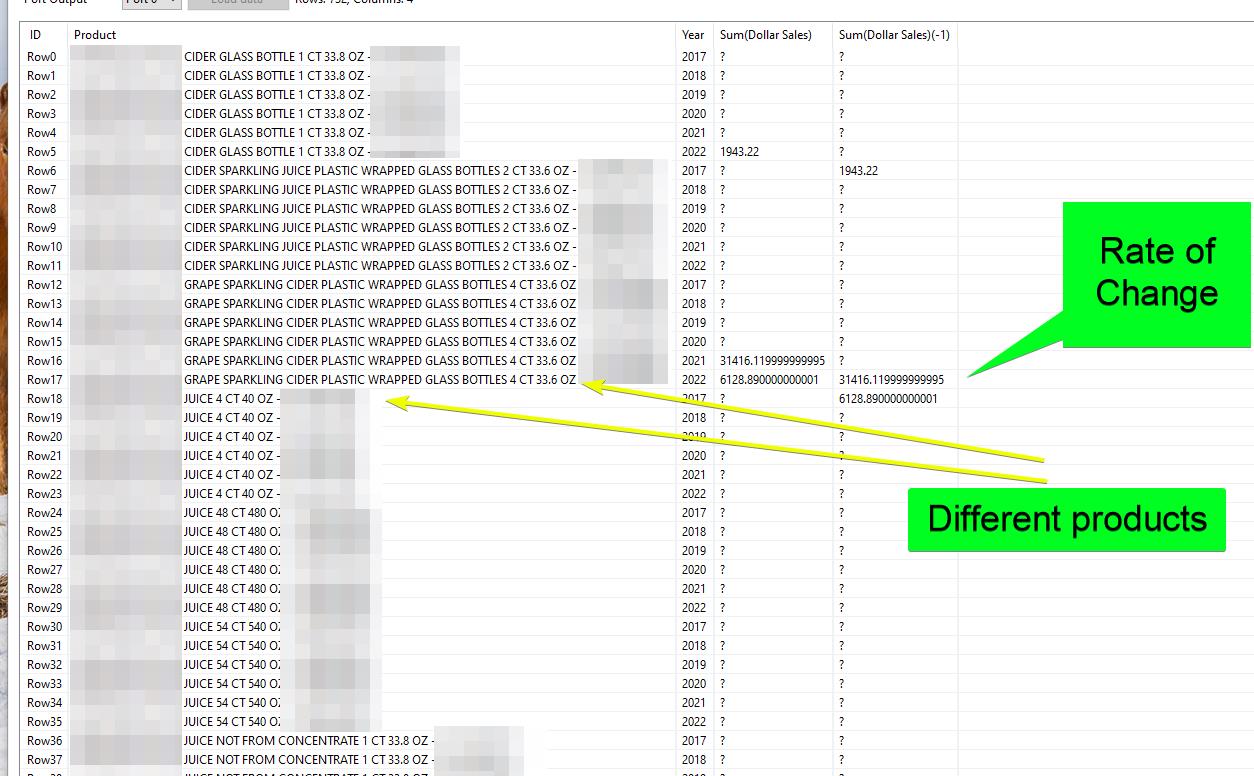Select the Row11 ID cell
The width and height of the screenshot is (1254, 776).
(x=44, y=266)
